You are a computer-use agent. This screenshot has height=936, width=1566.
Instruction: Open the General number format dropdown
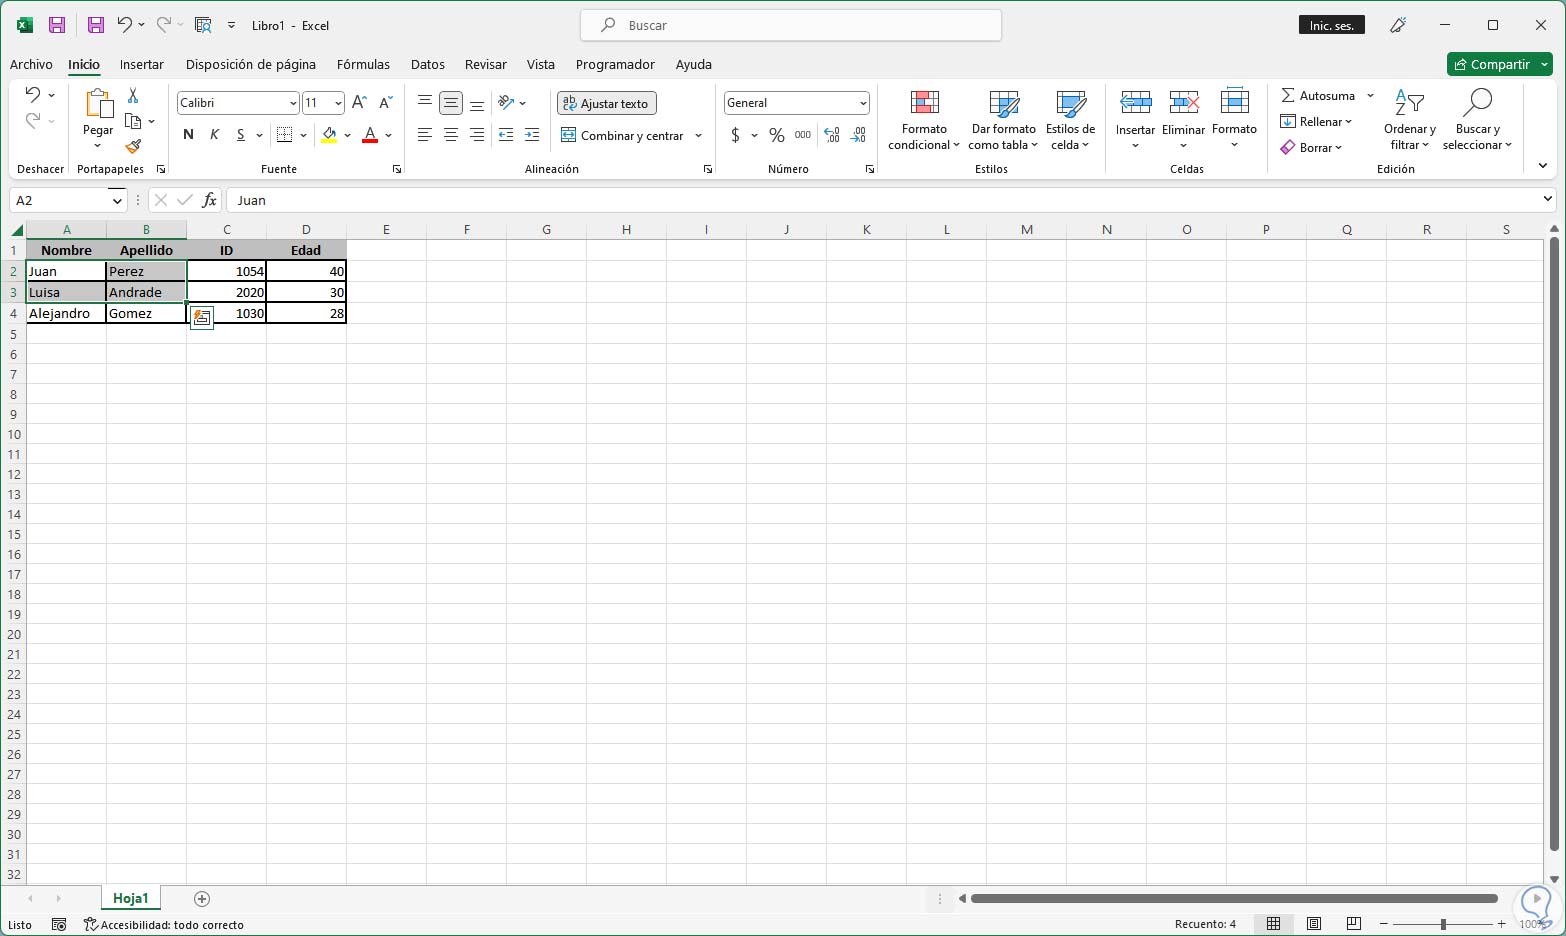click(863, 103)
